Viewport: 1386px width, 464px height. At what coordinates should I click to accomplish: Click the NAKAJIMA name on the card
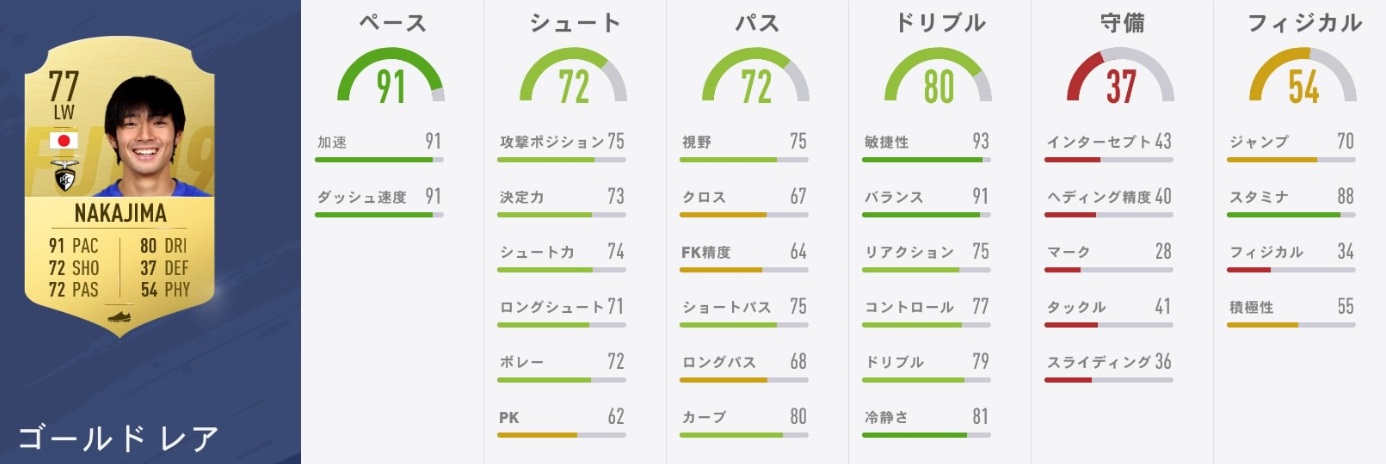[x=120, y=214]
